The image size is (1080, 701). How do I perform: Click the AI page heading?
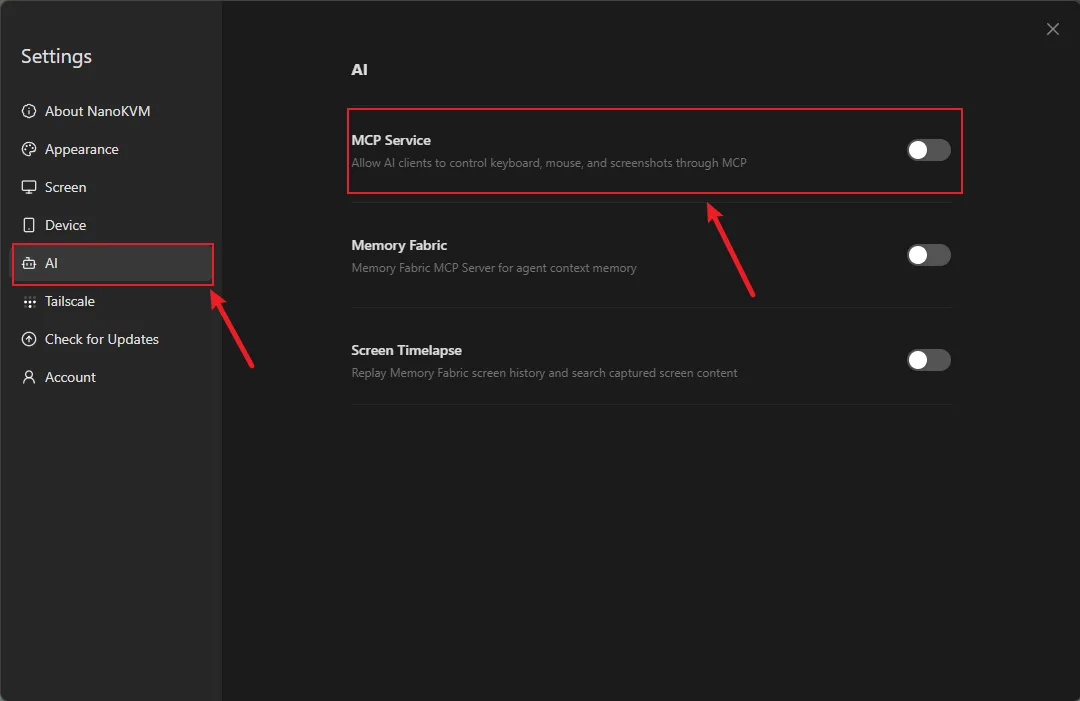click(359, 70)
